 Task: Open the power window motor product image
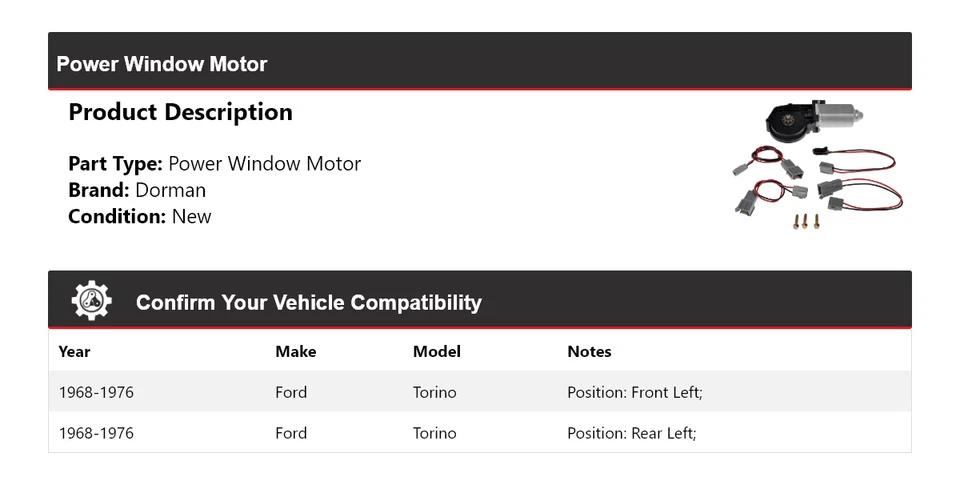pos(817,165)
